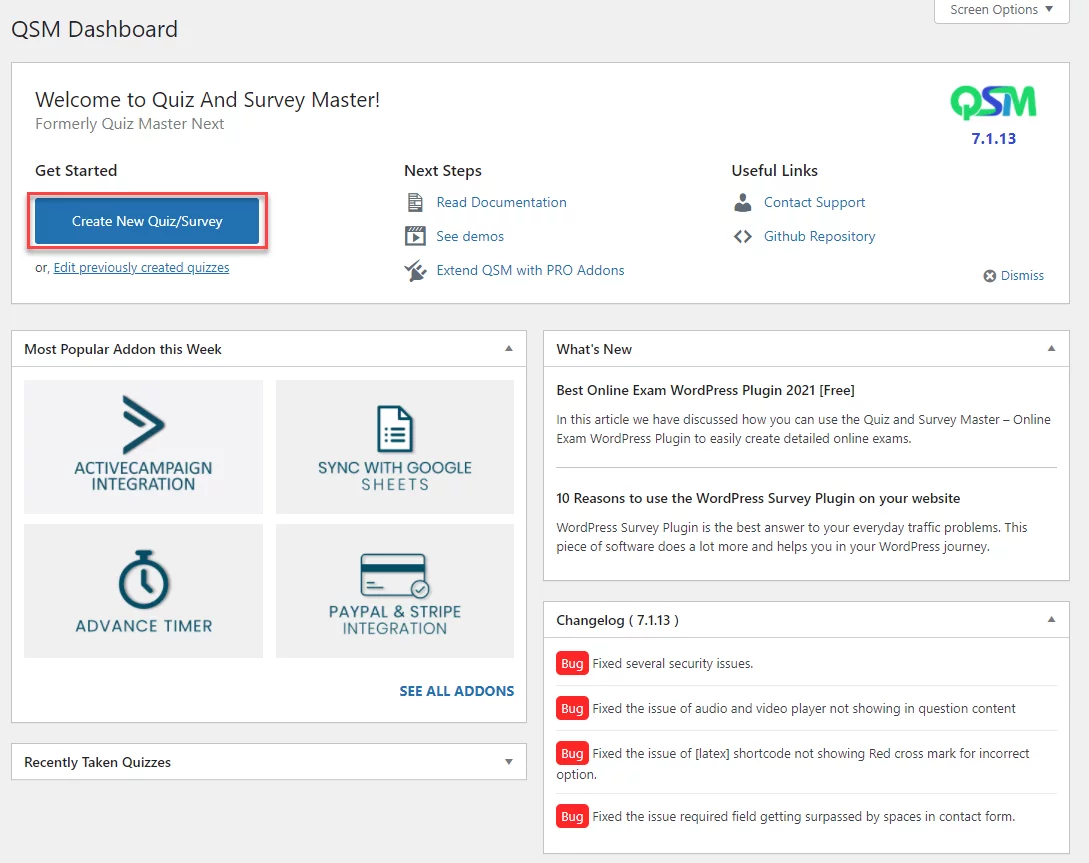Open 10 Reasons to use Survey Plugin article
1089x863 pixels.
click(758, 498)
